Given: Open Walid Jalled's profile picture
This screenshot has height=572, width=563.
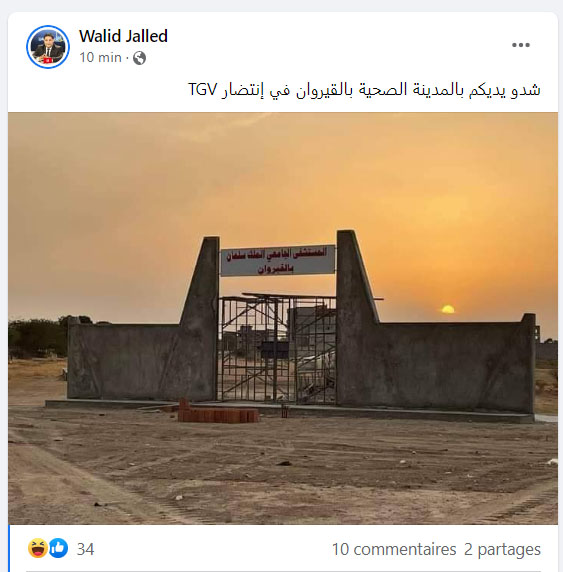Looking at the screenshot, I should 48,47.
